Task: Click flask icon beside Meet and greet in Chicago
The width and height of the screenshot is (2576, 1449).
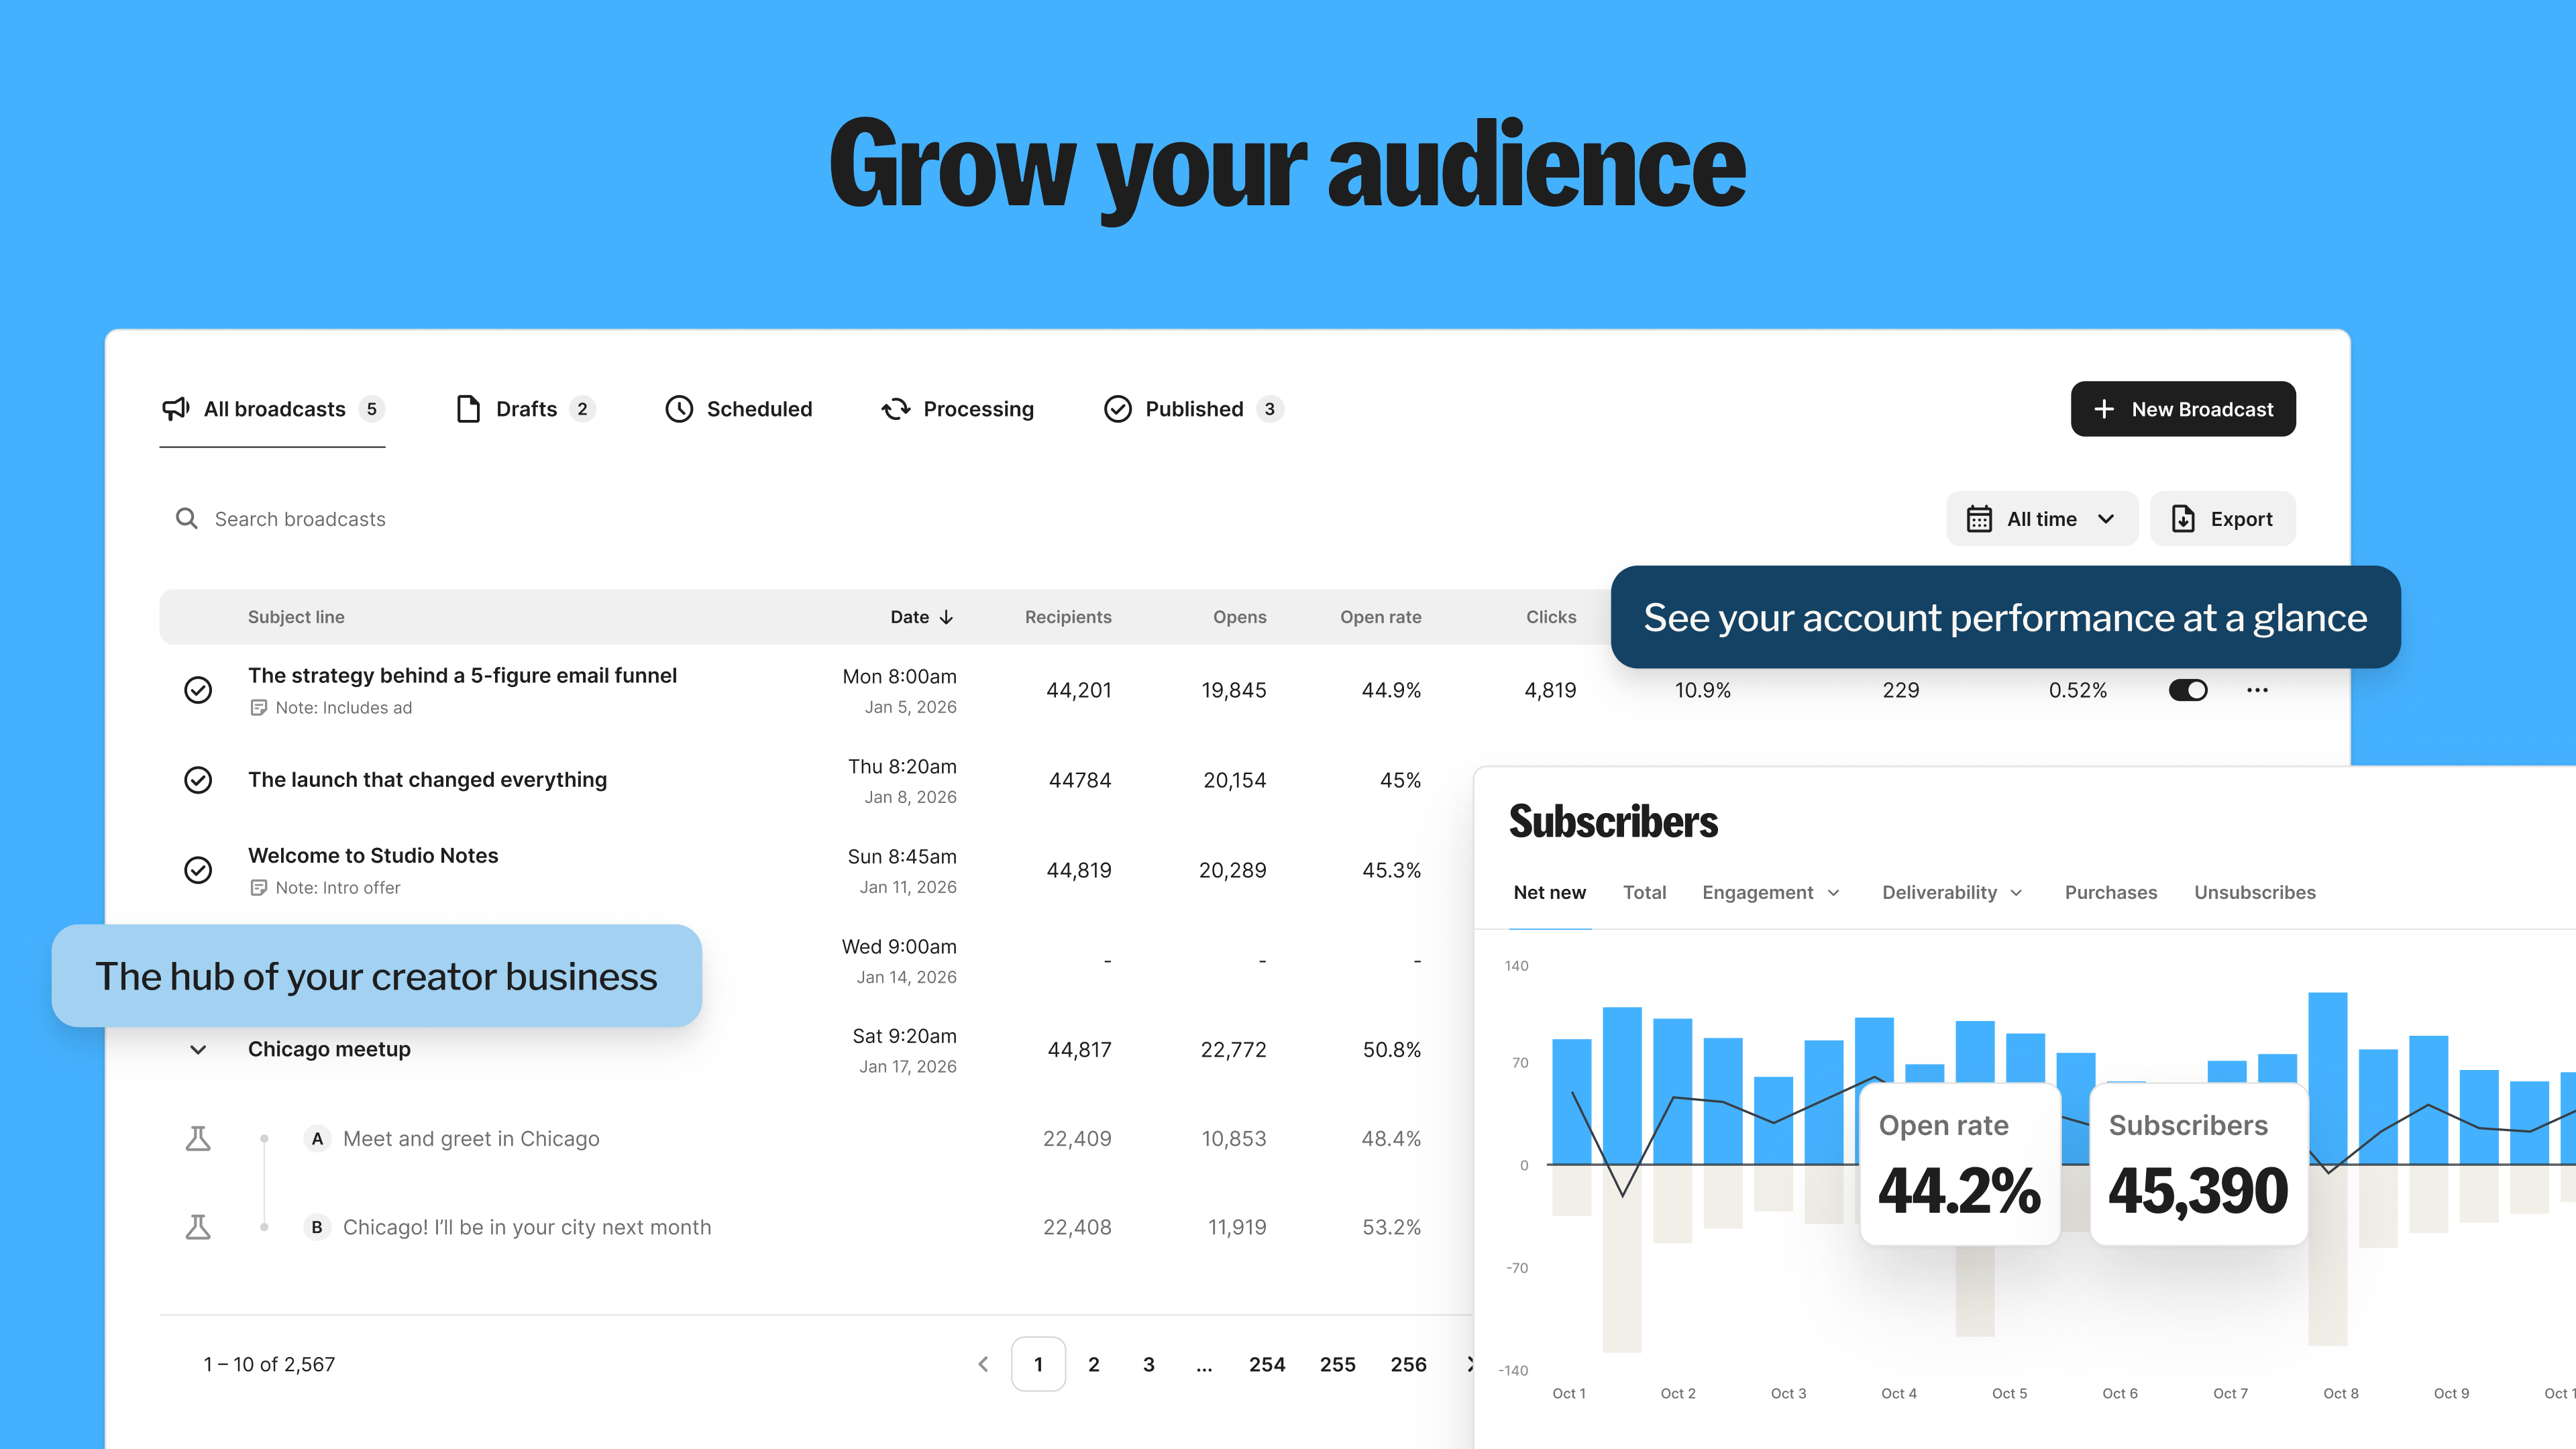Action: [198, 1139]
